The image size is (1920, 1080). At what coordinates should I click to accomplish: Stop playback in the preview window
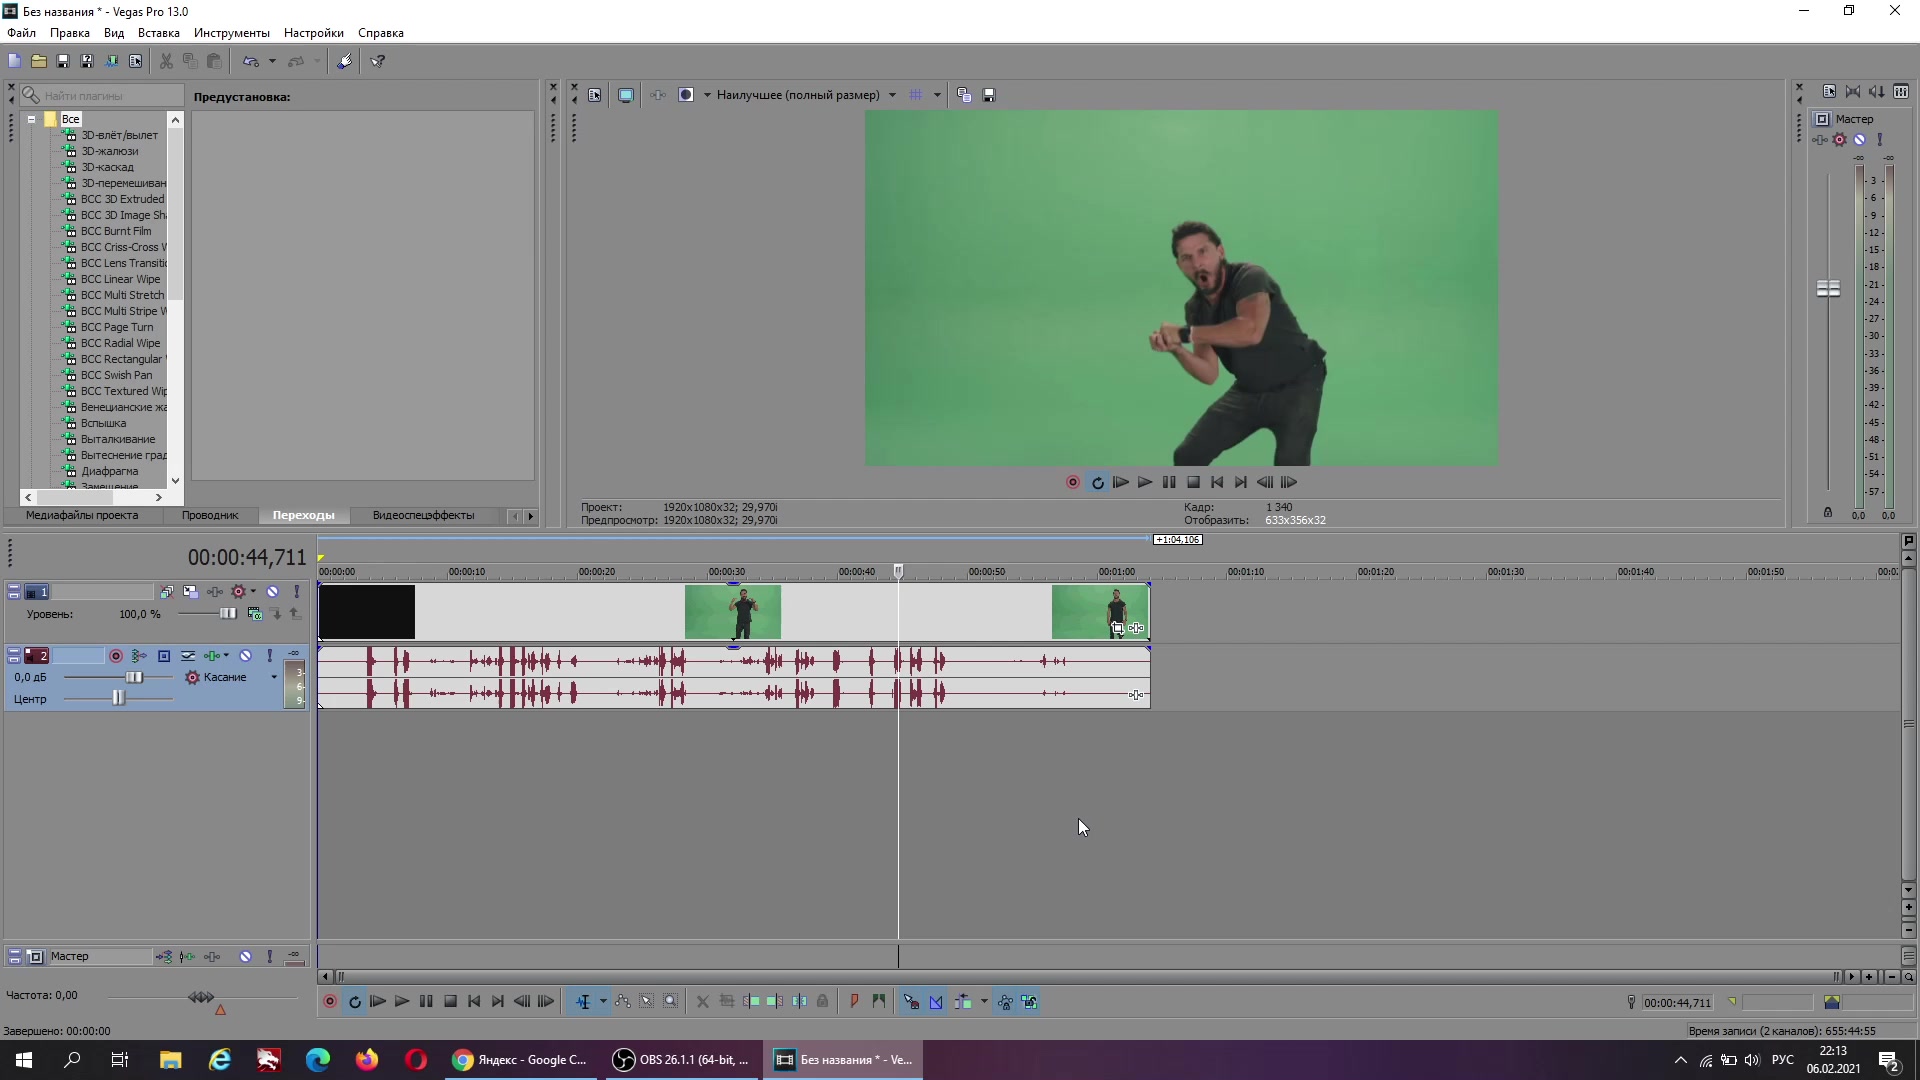click(1193, 482)
